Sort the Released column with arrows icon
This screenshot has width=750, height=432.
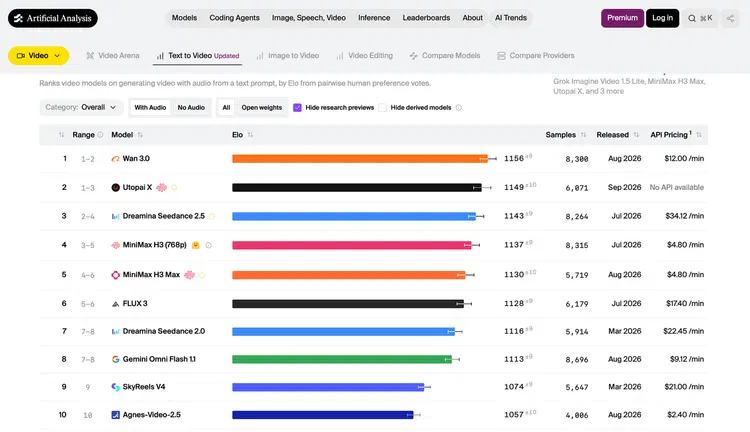click(636, 135)
